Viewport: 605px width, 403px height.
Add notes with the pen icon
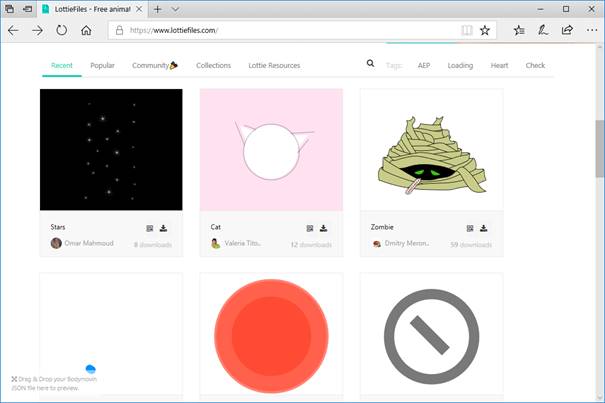(x=543, y=30)
